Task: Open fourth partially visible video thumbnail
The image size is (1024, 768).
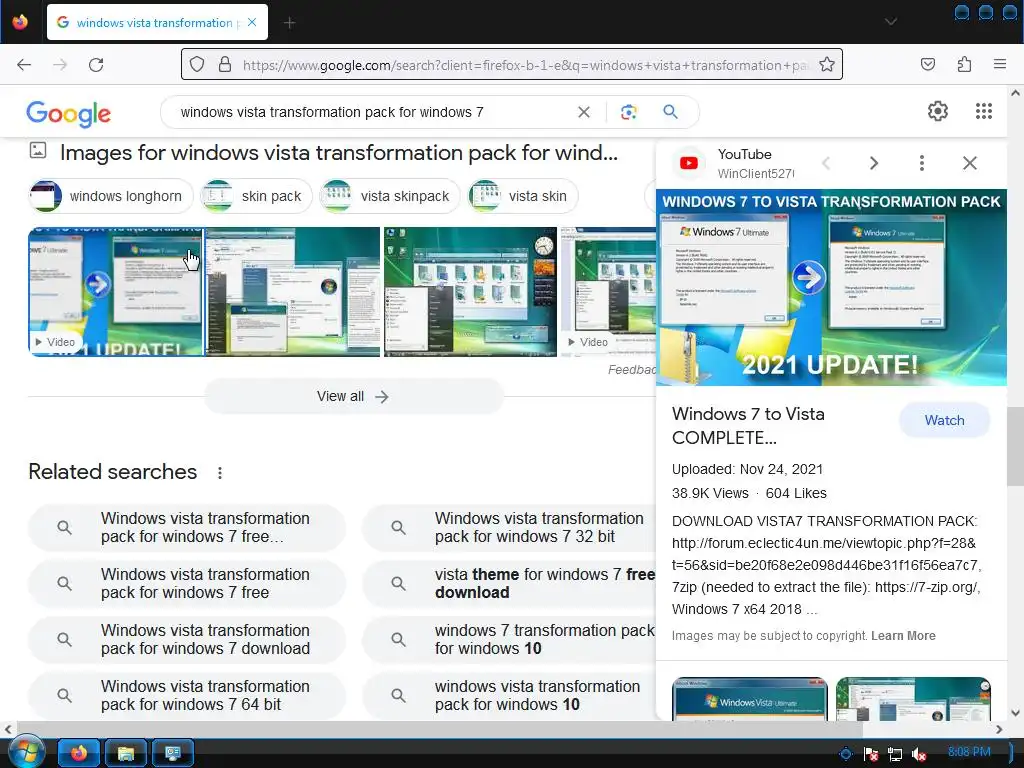Action: pos(609,292)
